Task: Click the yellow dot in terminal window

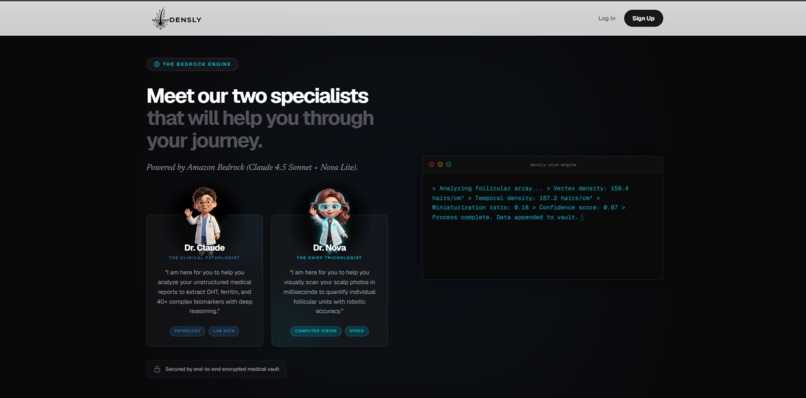Action: coord(440,165)
